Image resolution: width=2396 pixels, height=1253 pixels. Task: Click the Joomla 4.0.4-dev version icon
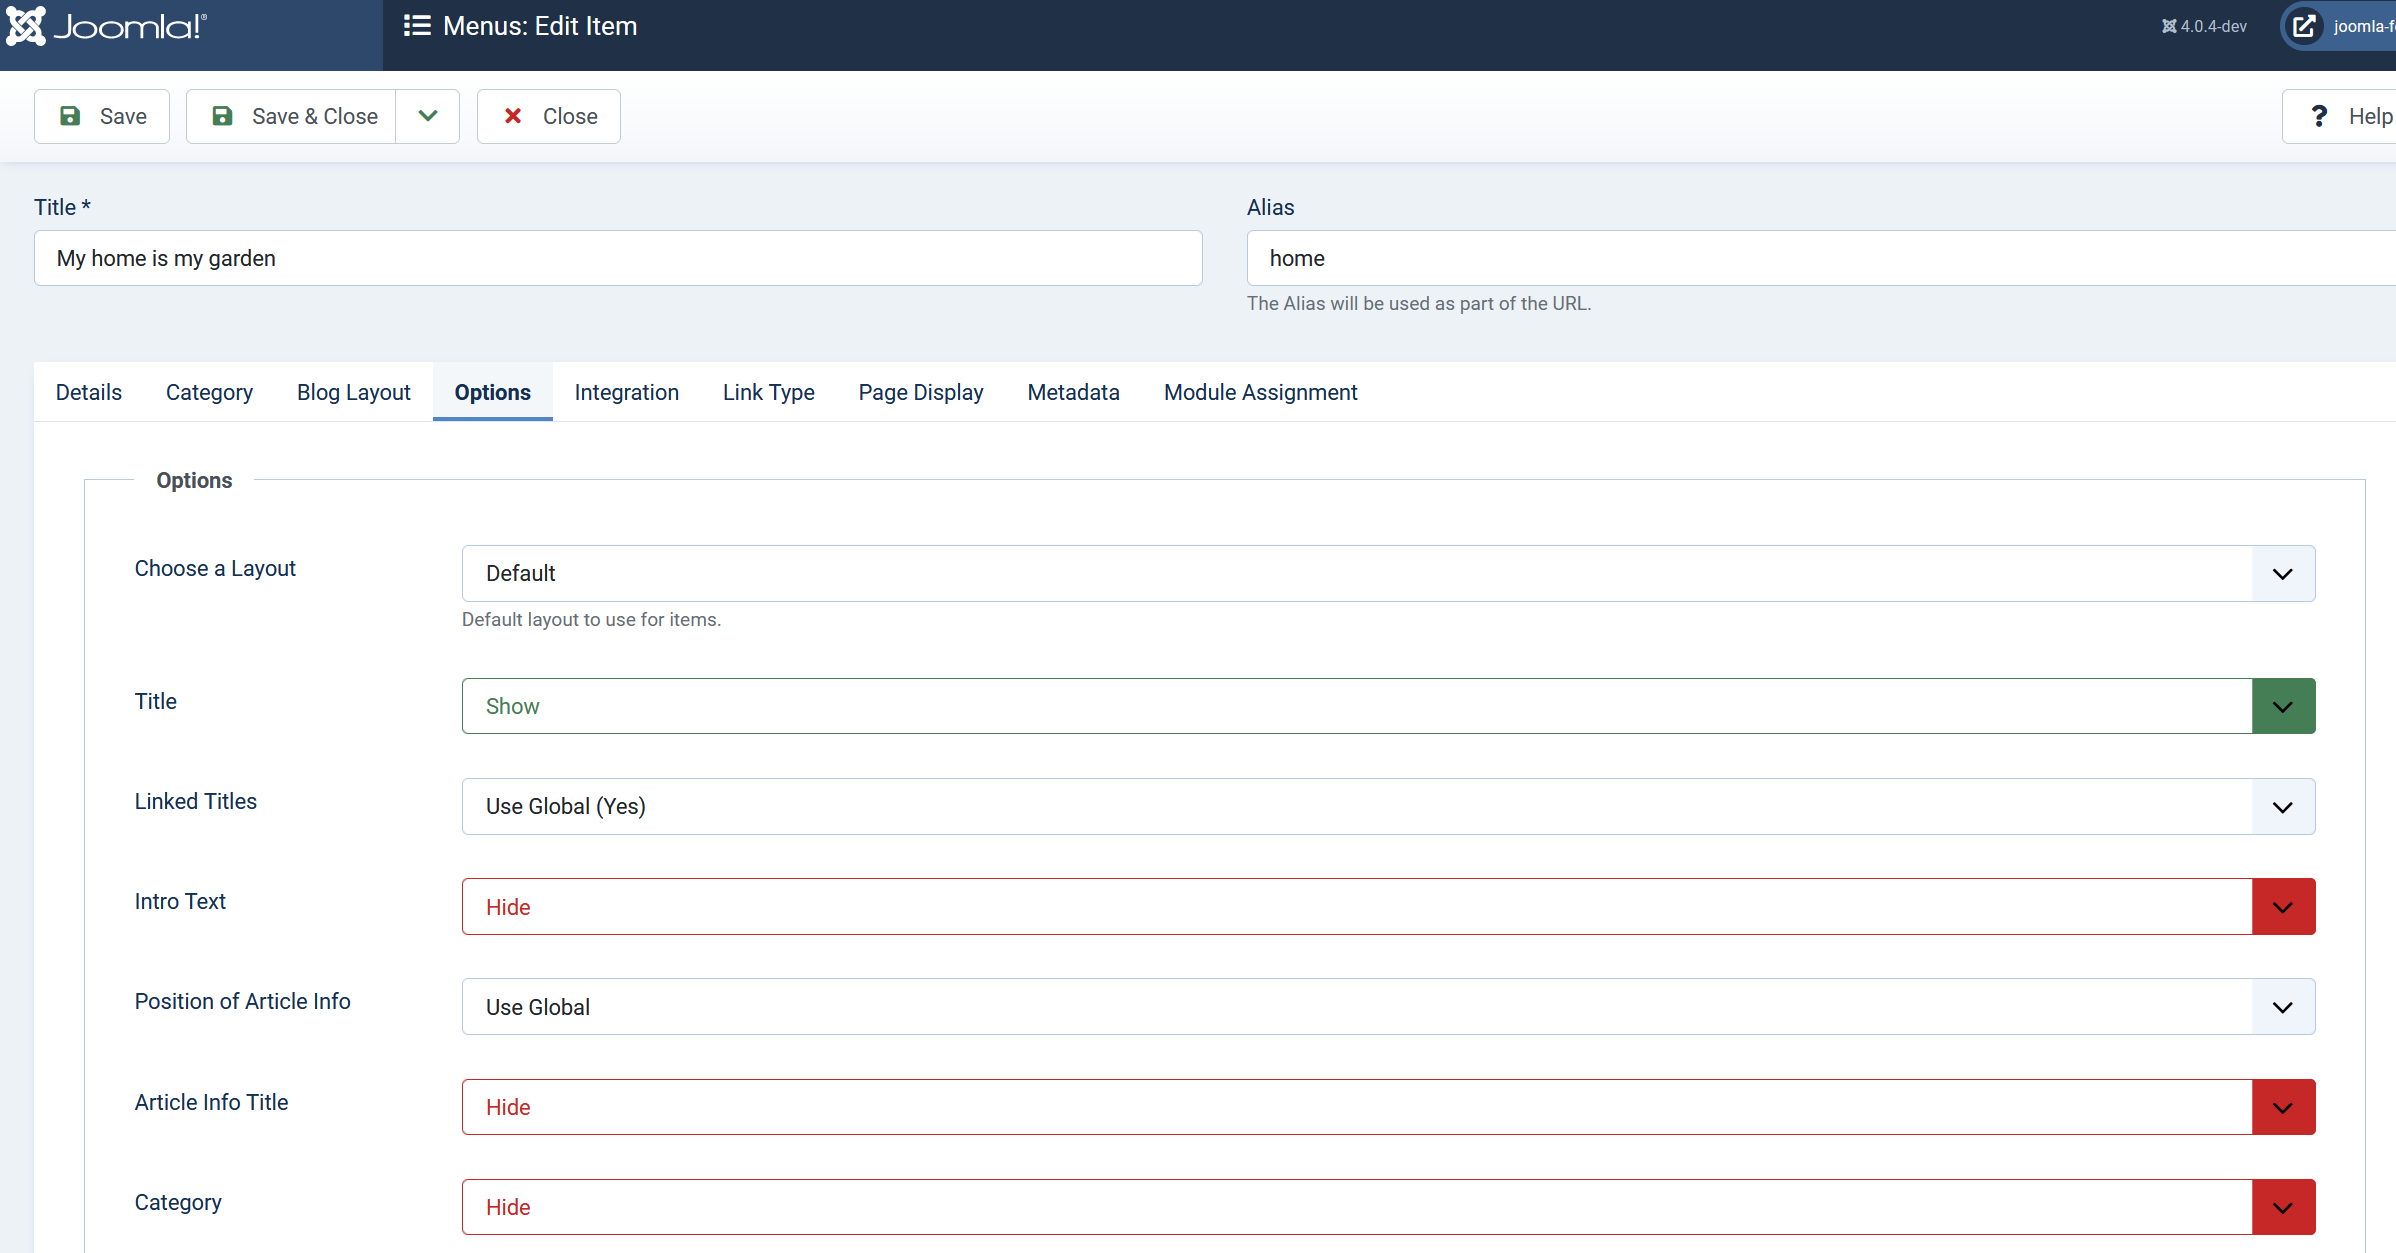2168,26
